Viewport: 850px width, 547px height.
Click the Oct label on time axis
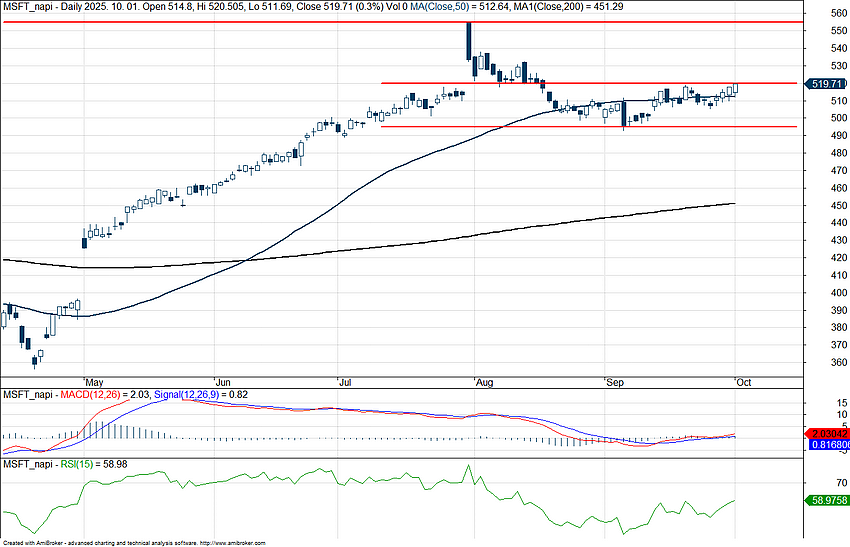point(742,382)
